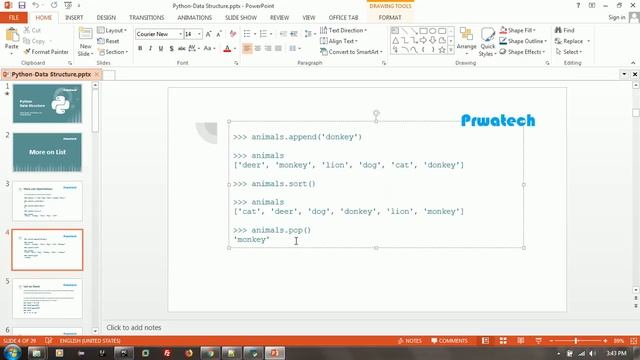Toggle text shadow
Image resolution: width=640 pixels, height=360 pixels.
[x=171, y=49]
